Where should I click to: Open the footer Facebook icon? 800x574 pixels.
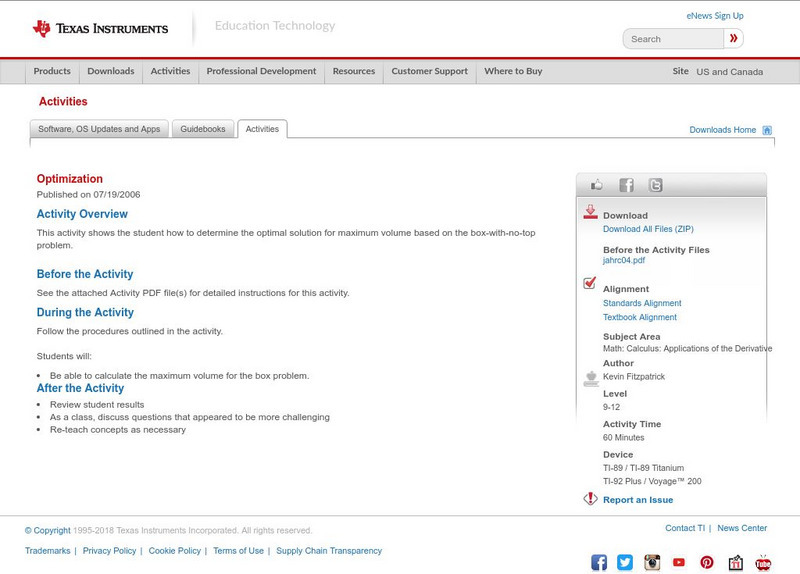coord(599,562)
